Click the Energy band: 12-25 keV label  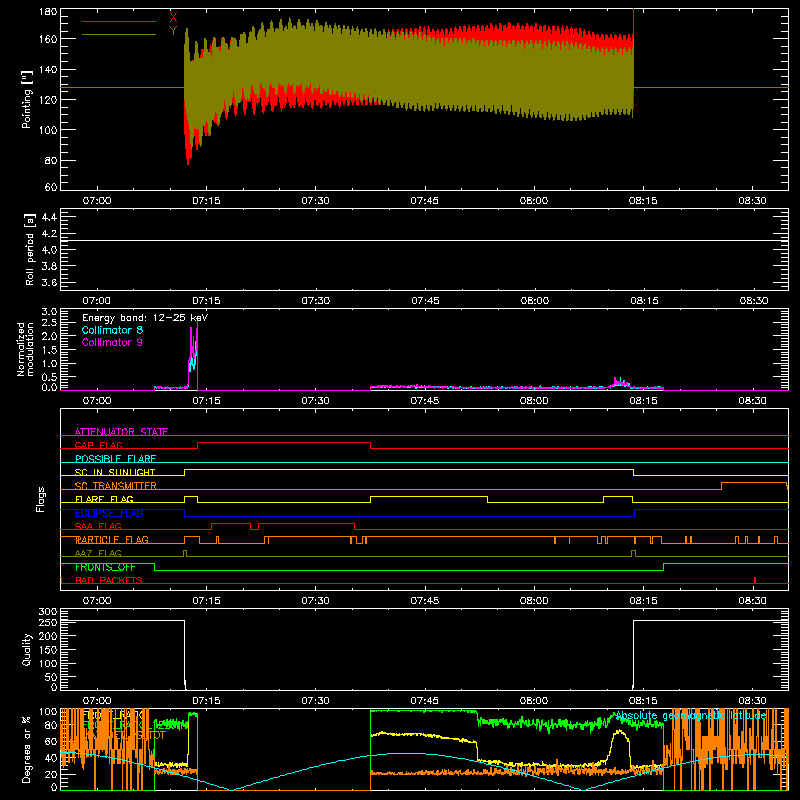145,318
